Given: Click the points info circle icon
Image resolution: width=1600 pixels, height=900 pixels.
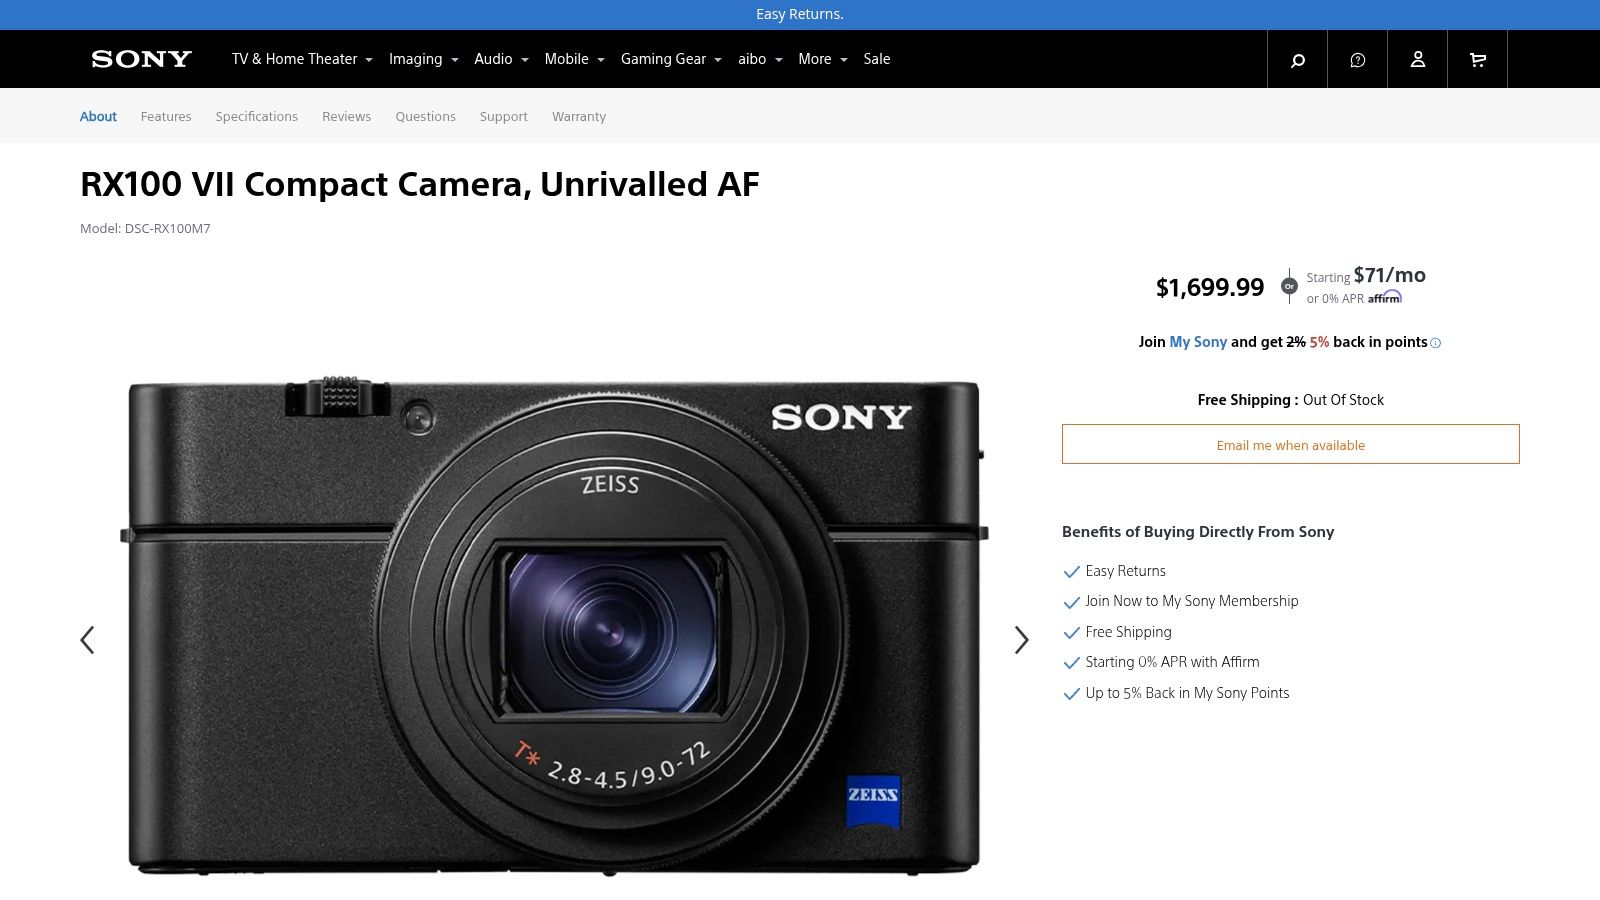Looking at the screenshot, I should click(x=1436, y=343).
